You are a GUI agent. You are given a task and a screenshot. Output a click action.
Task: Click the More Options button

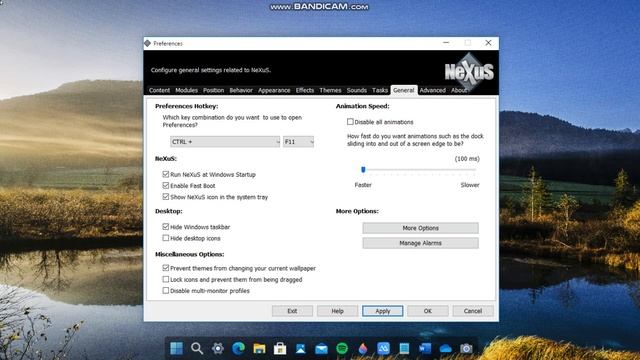[x=420, y=228]
